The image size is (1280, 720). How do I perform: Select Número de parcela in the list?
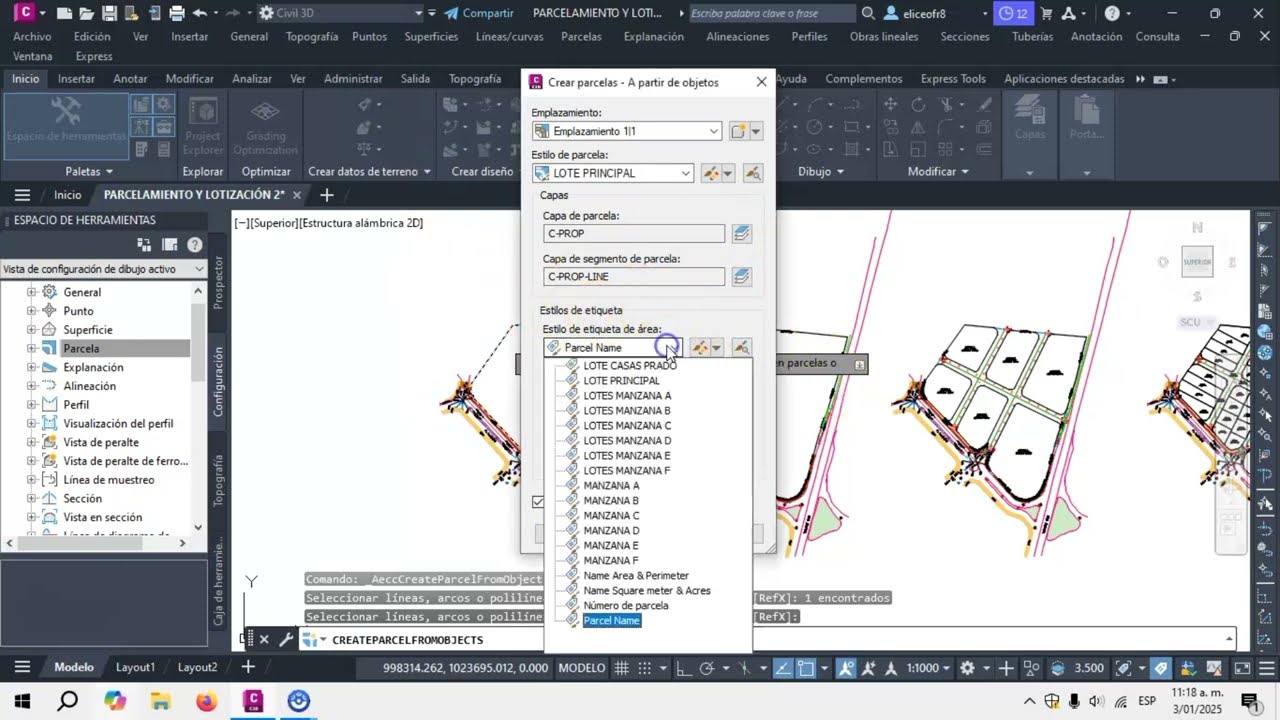point(626,606)
